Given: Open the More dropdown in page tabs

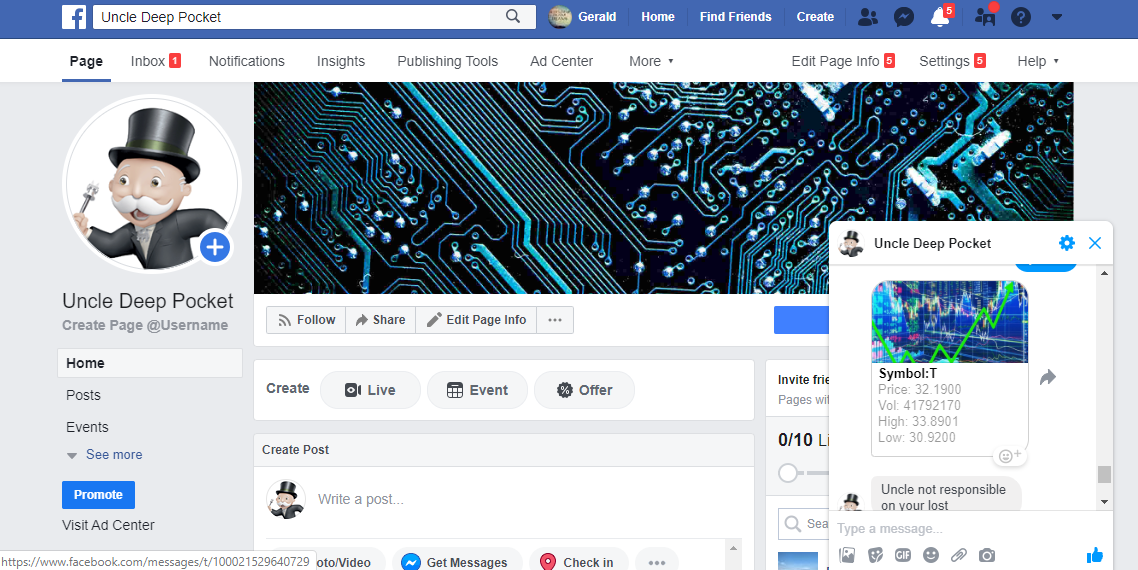Looking at the screenshot, I should pos(651,61).
